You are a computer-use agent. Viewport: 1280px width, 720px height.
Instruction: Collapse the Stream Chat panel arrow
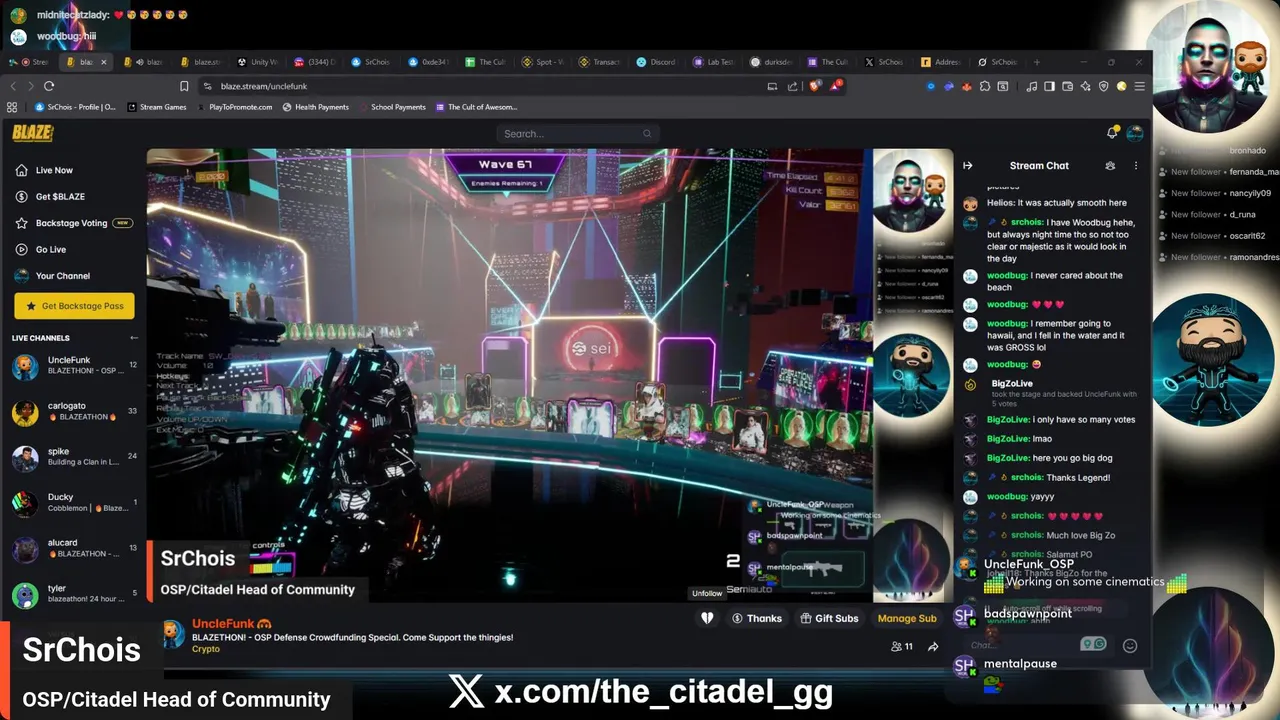pyautogui.click(x=968, y=166)
